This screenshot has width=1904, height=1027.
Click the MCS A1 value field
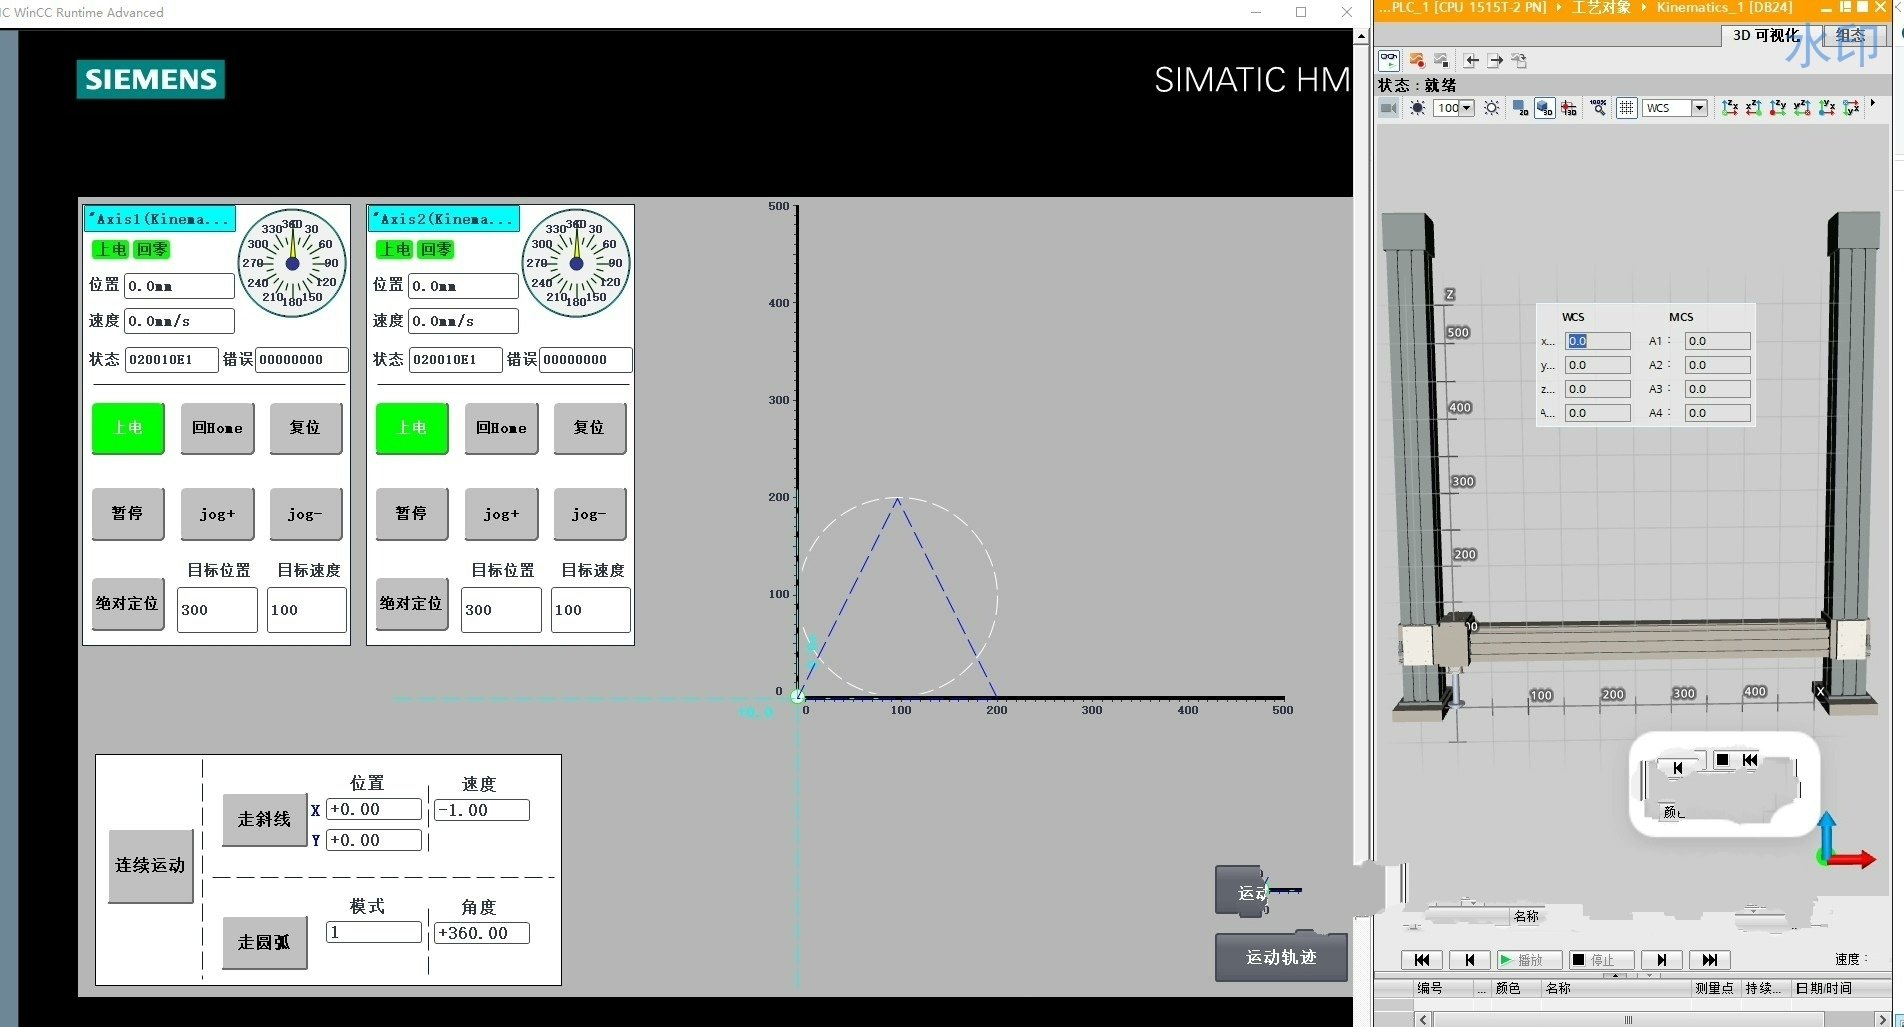1717,341
